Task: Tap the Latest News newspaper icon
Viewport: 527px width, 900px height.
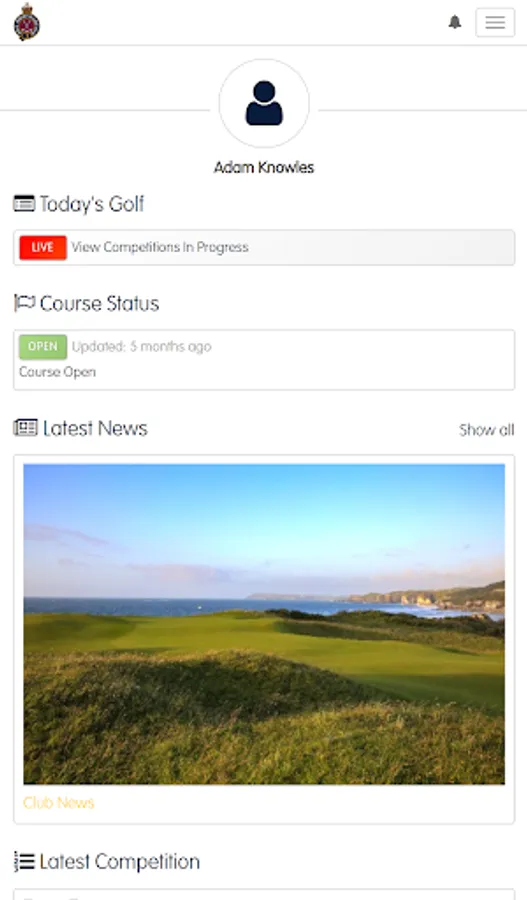Action: tap(25, 428)
